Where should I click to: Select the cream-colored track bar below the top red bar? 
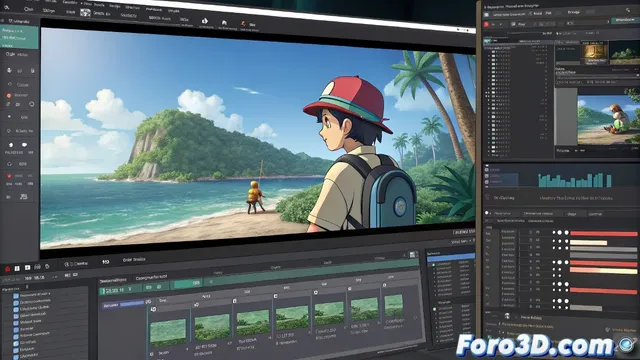coord(589,243)
